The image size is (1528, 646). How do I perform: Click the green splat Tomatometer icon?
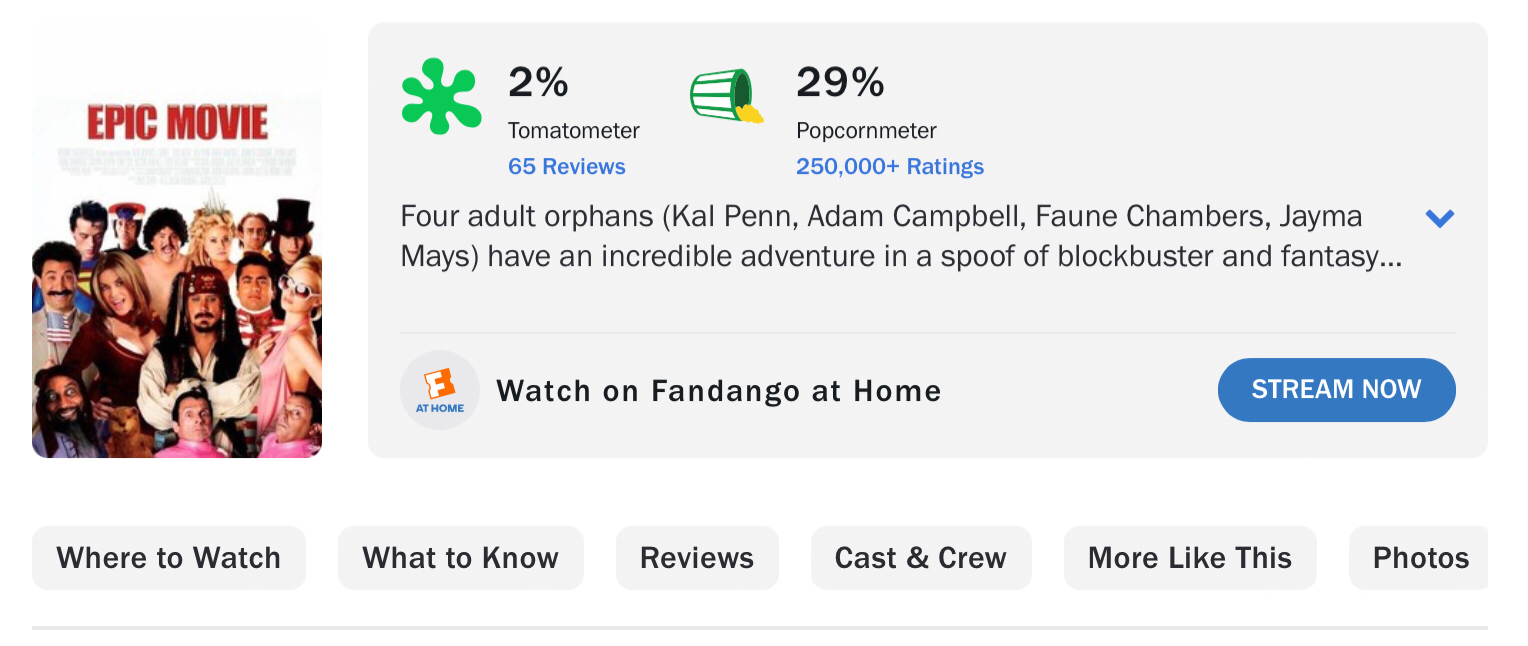click(x=441, y=96)
